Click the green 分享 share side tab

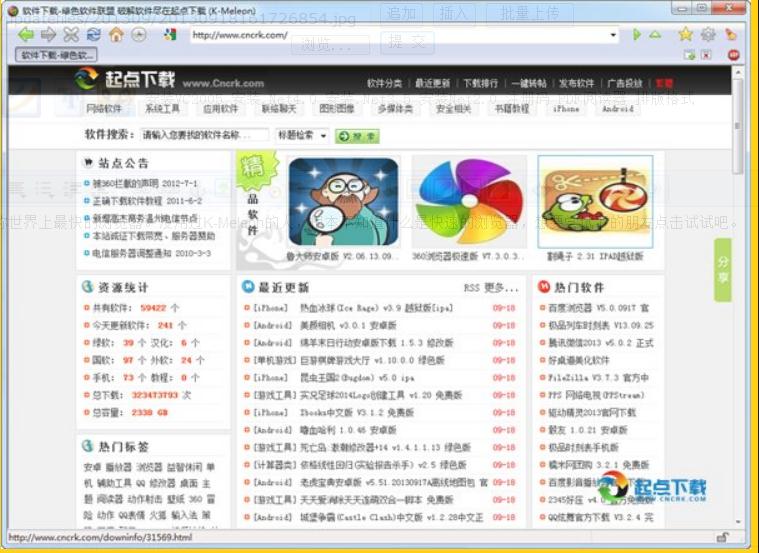(722, 270)
